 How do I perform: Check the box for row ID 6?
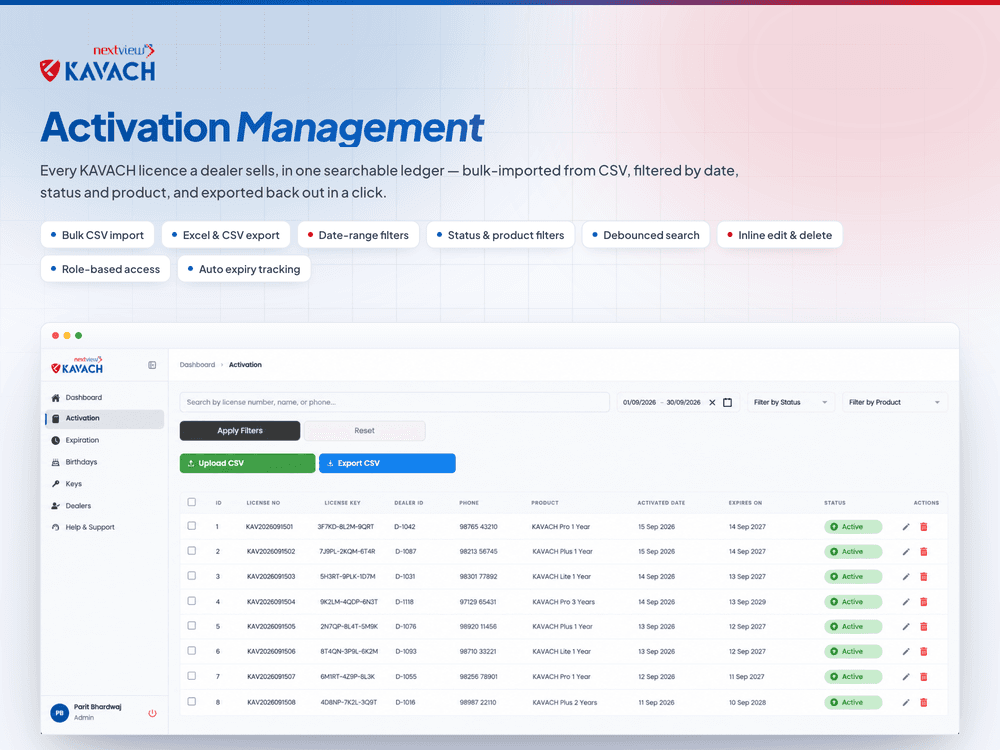click(191, 651)
